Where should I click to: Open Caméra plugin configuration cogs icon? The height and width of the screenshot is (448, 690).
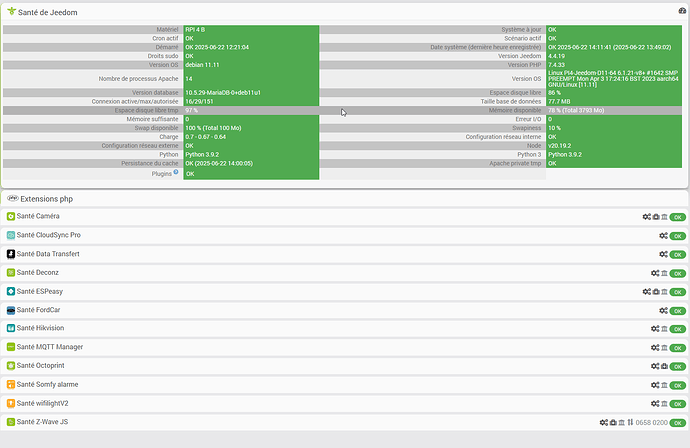(x=646, y=217)
